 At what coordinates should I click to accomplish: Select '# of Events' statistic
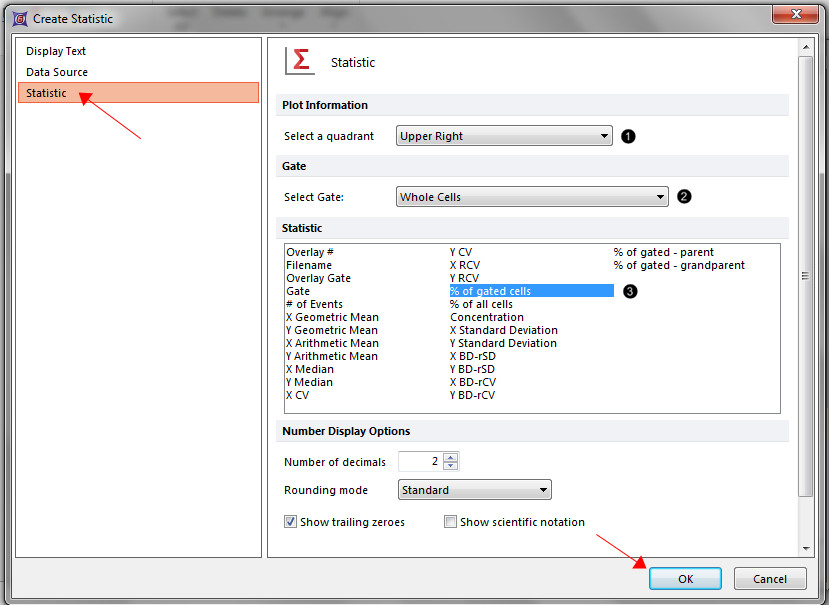coord(314,304)
